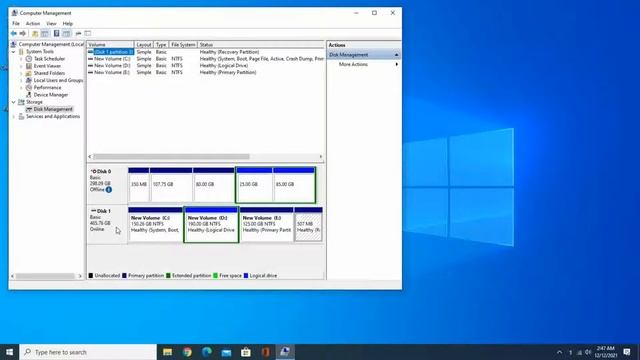640x360 pixels.
Task: Open Performance in the tree
Action: (x=47, y=87)
